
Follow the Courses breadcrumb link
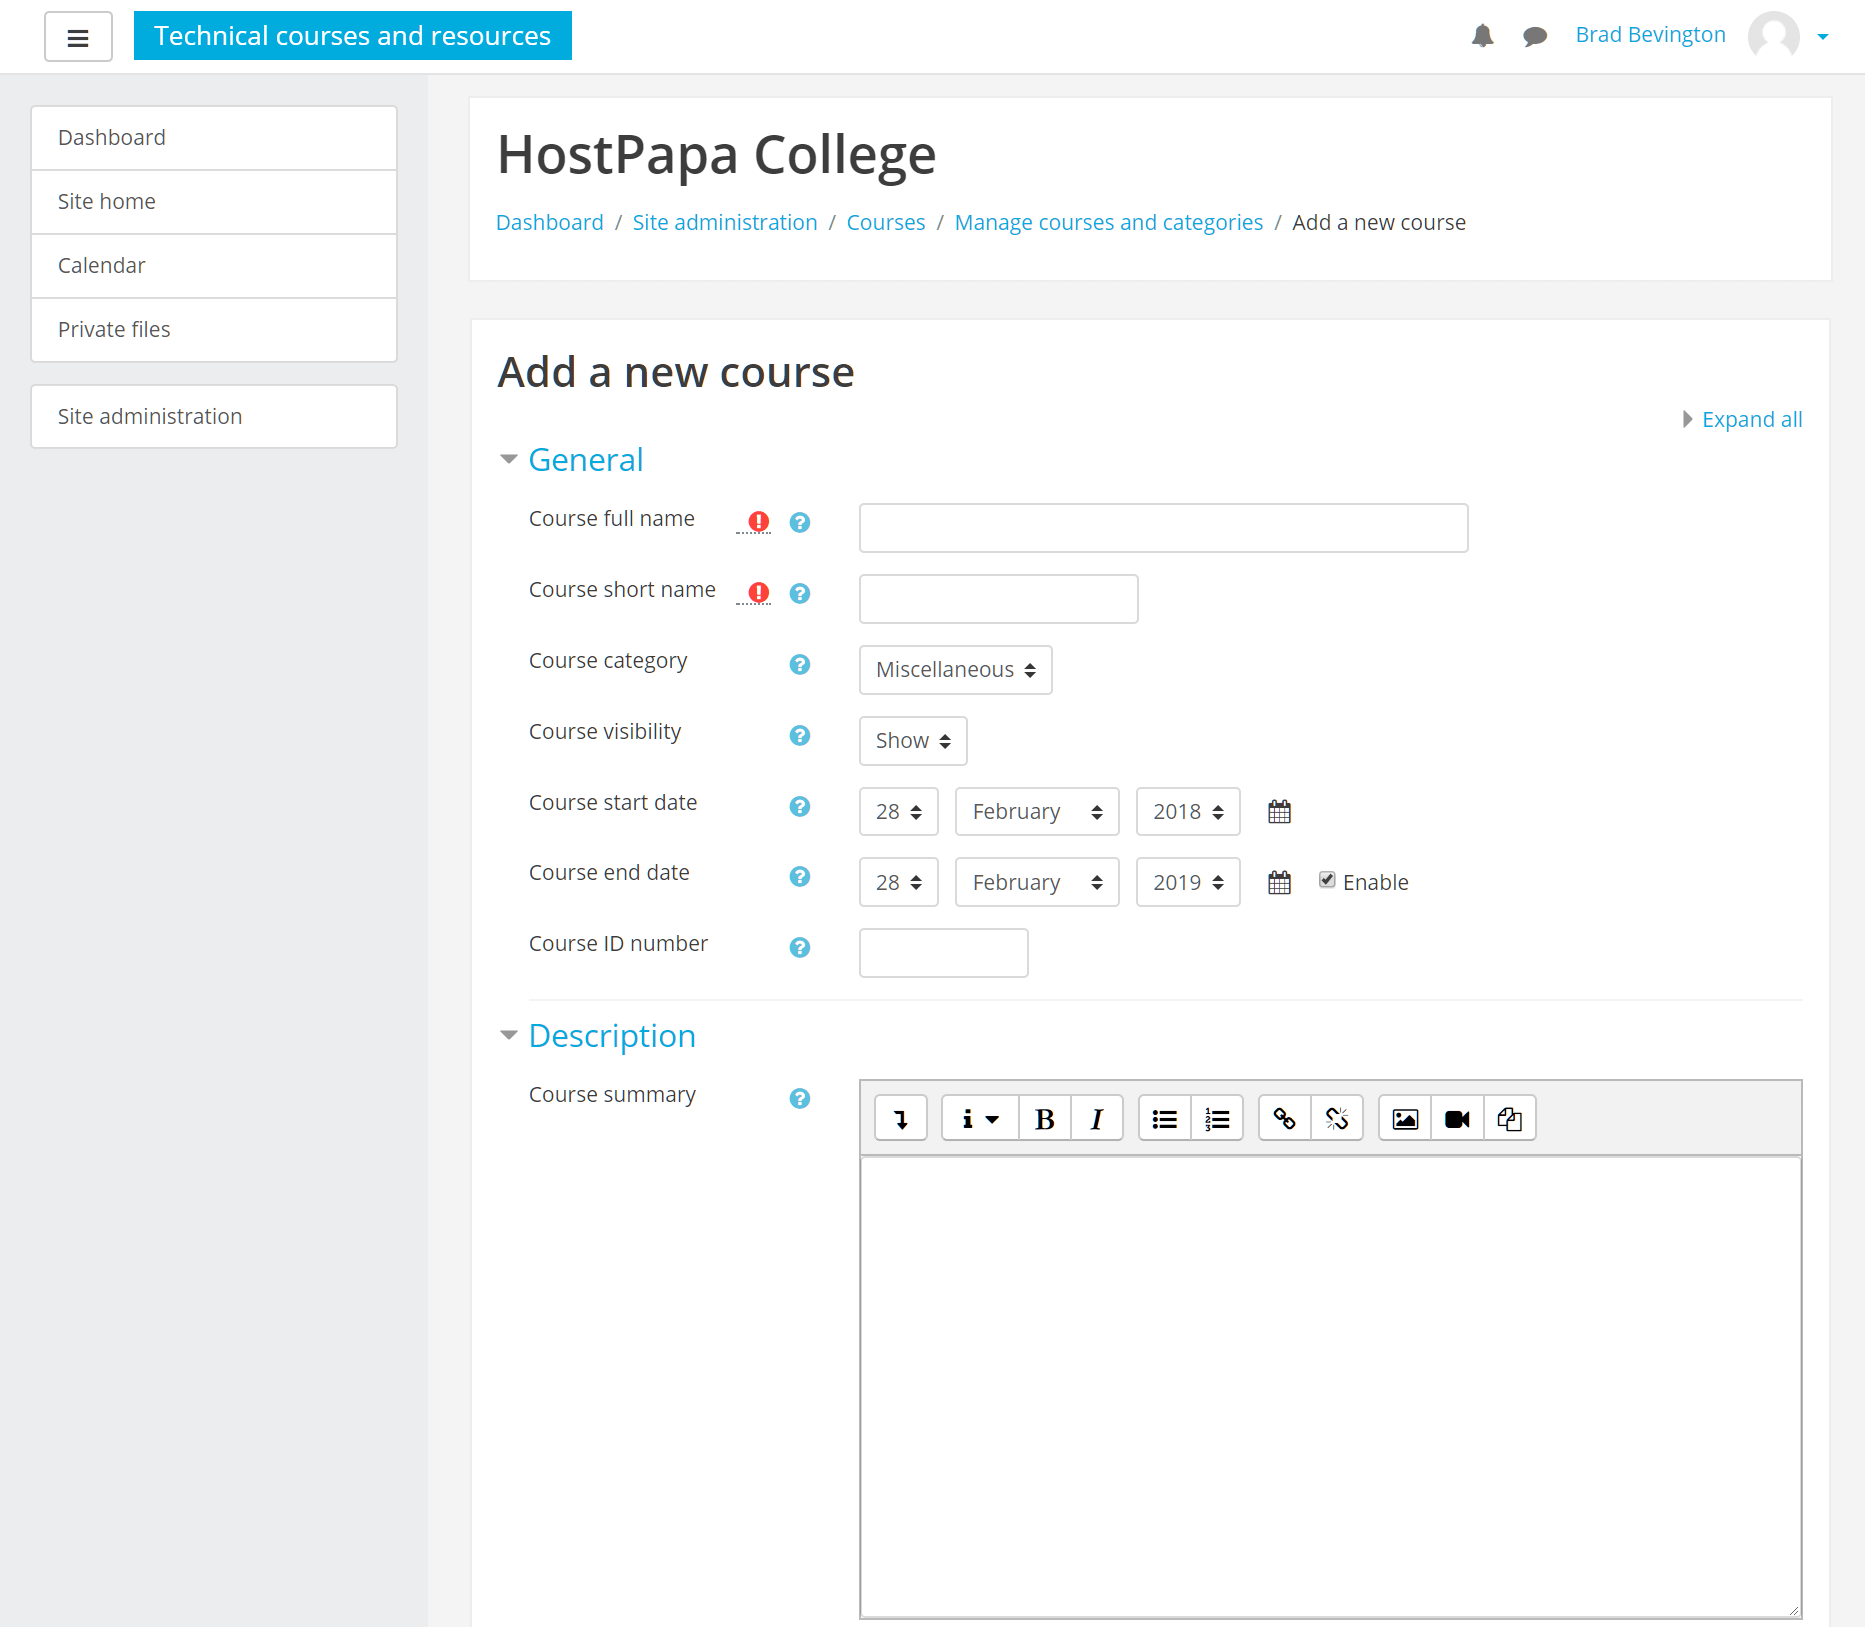click(886, 223)
